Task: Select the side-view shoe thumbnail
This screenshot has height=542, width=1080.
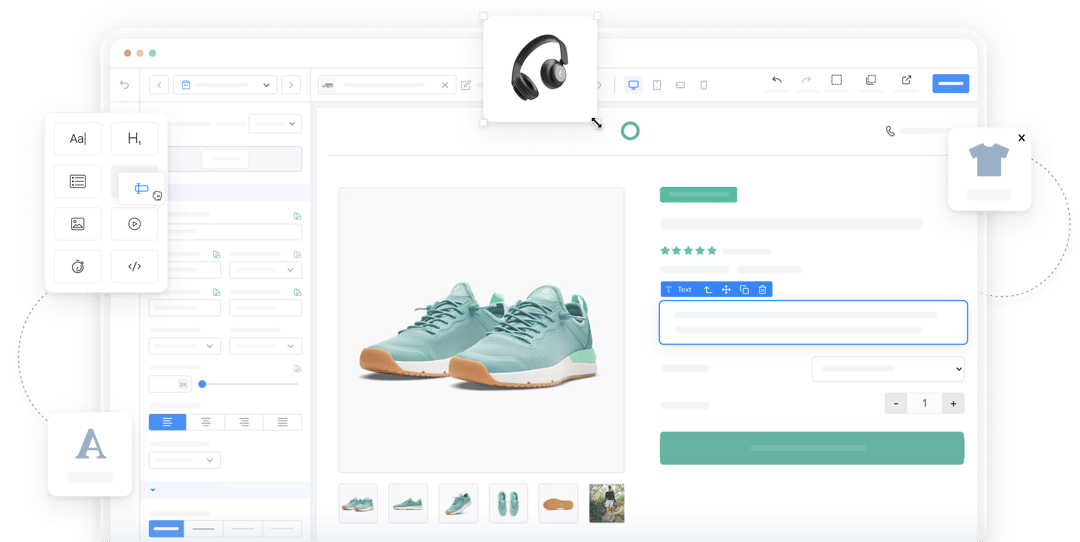Action: coord(408,503)
